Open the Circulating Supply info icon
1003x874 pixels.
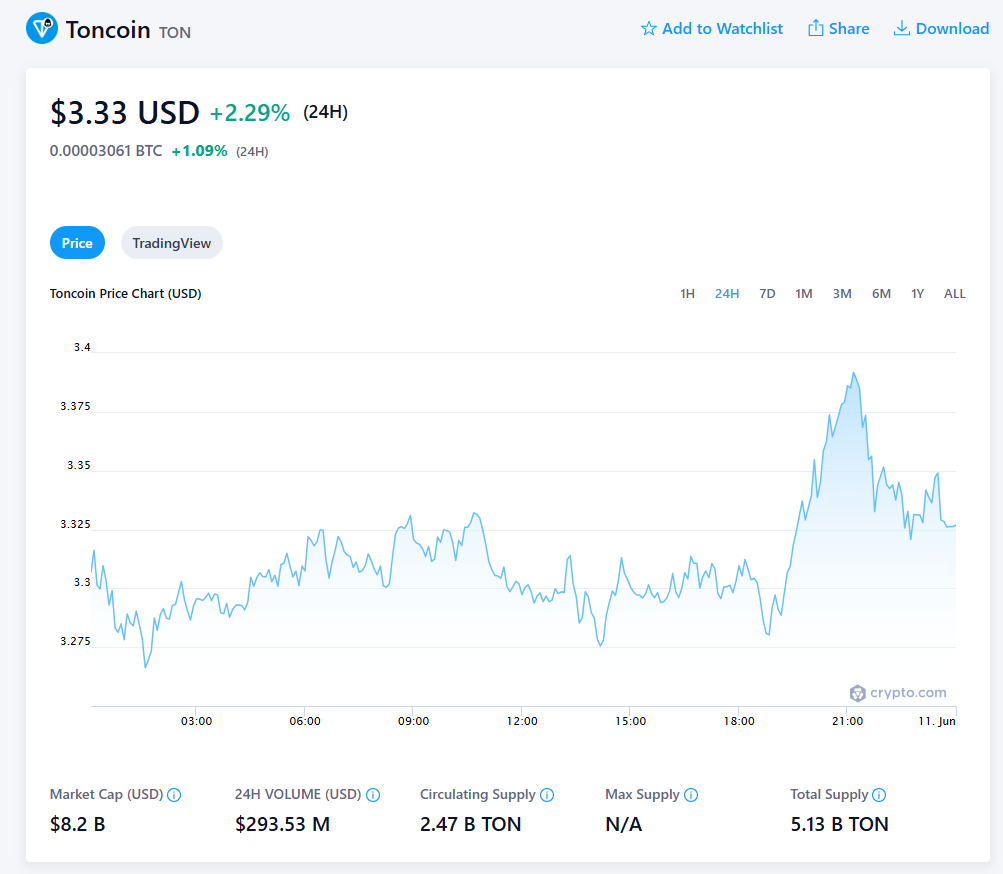547,795
